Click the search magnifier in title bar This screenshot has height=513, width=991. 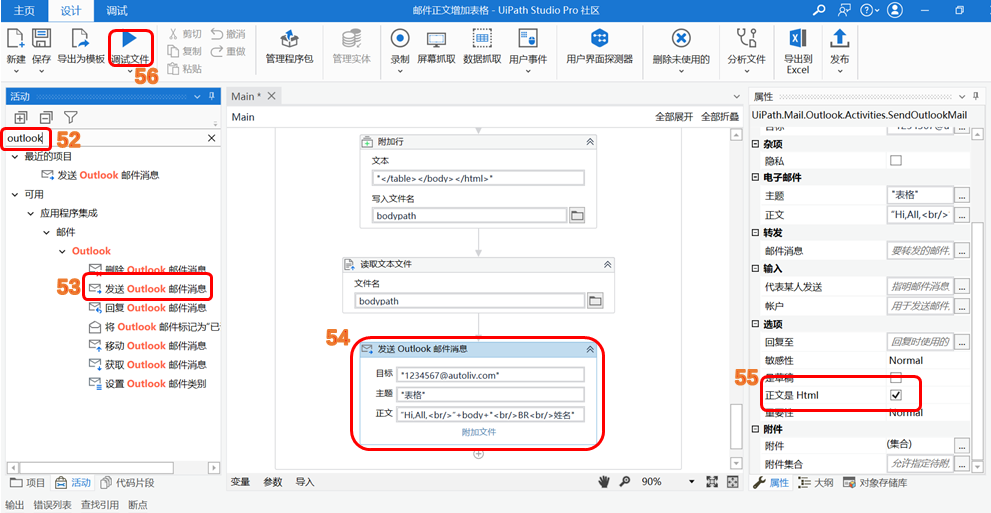819,10
